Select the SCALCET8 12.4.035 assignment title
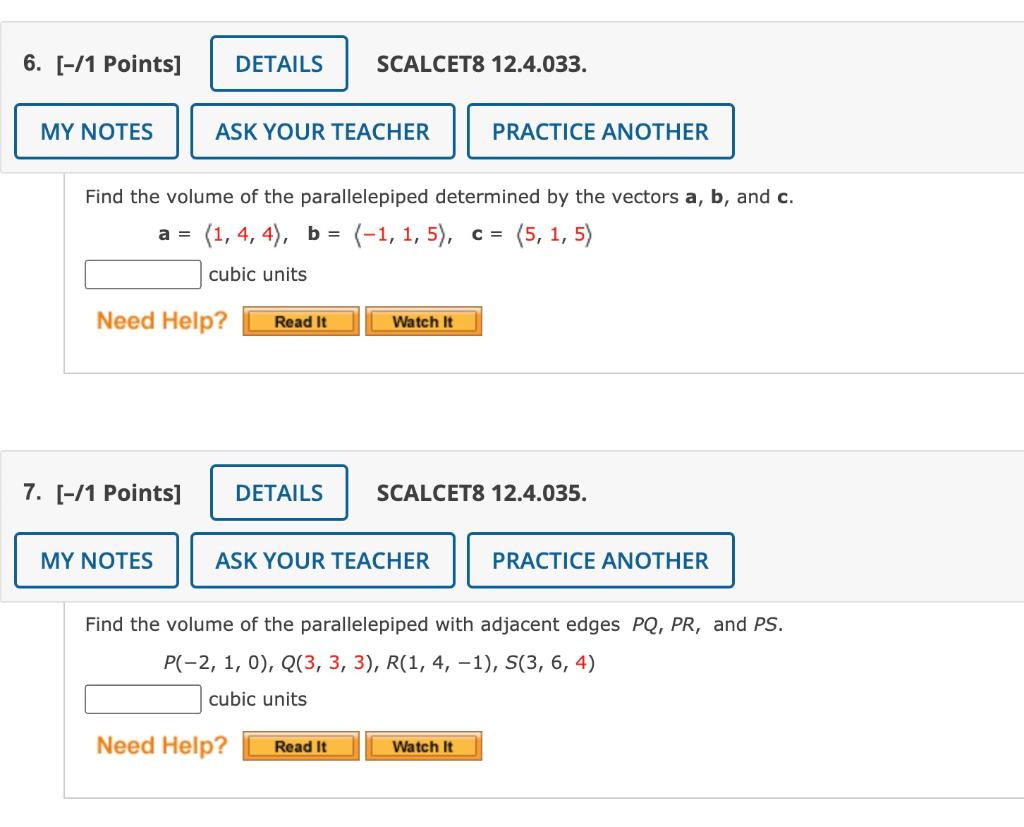The width and height of the screenshot is (1024, 827). 482,492
